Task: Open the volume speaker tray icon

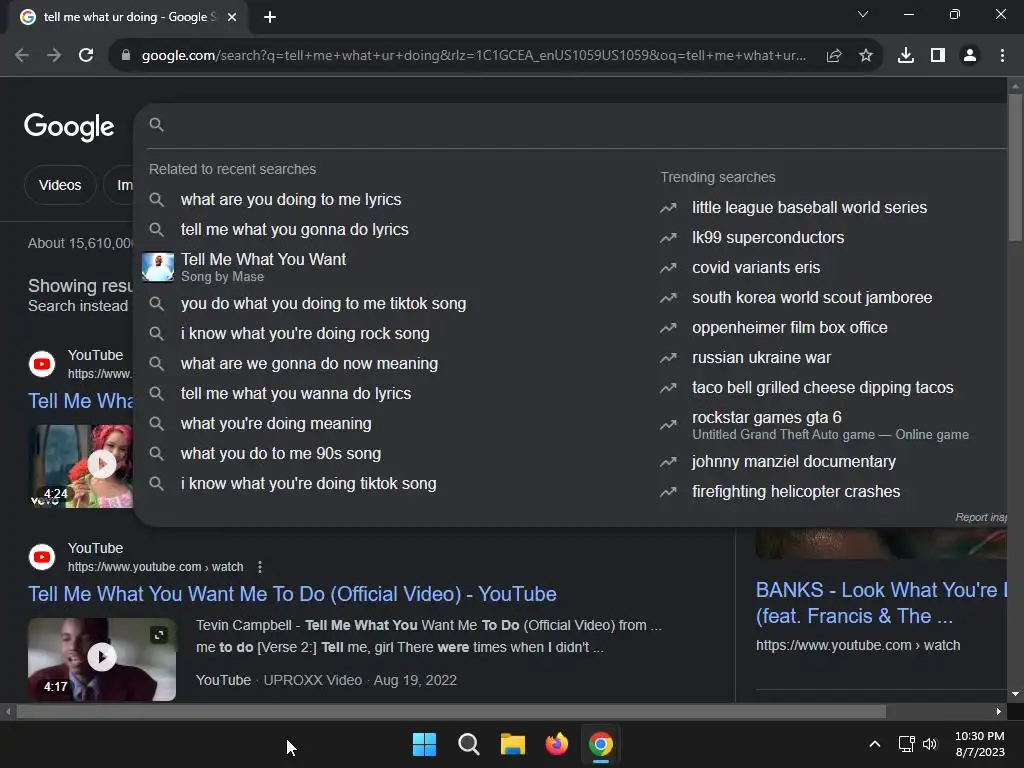Action: coord(930,744)
